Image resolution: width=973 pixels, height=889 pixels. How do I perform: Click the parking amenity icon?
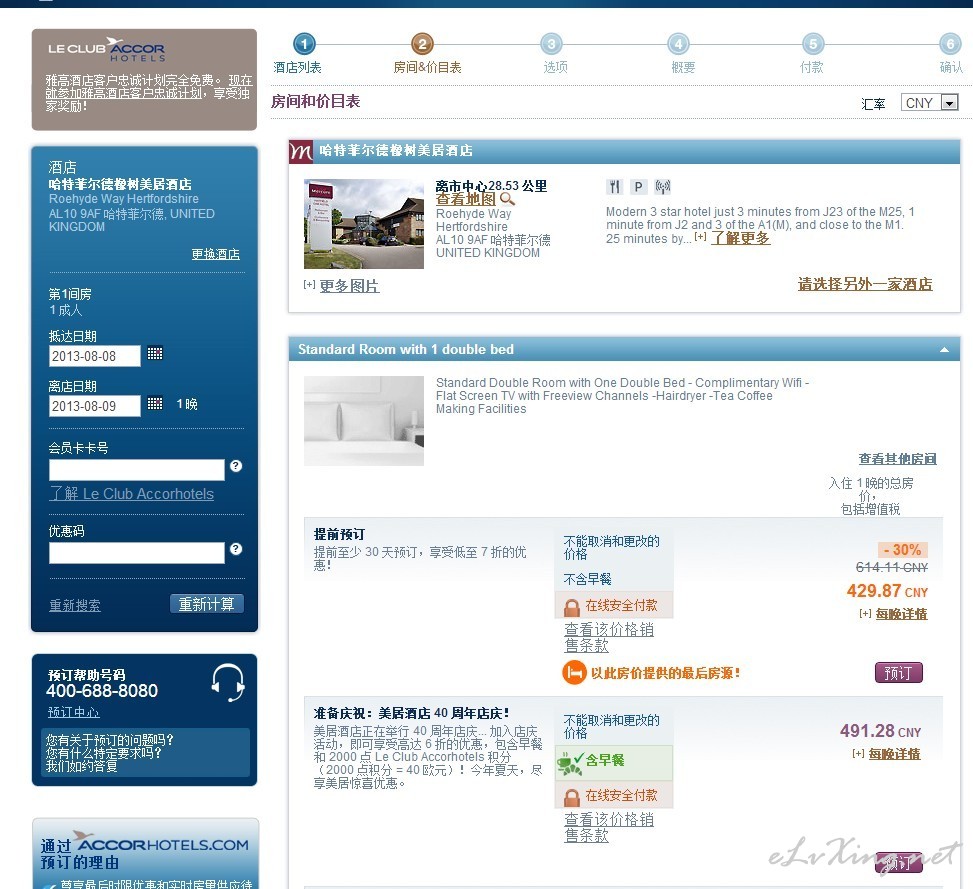tap(639, 187)
